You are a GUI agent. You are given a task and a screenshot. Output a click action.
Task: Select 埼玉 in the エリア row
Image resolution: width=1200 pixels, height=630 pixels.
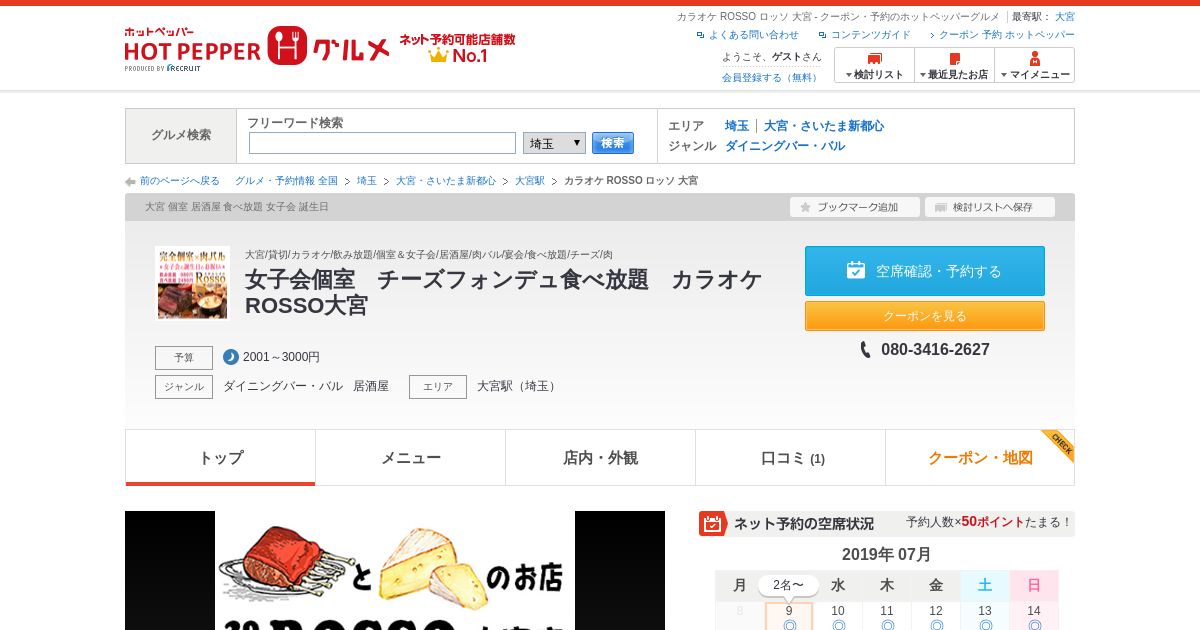coord(737,126)
